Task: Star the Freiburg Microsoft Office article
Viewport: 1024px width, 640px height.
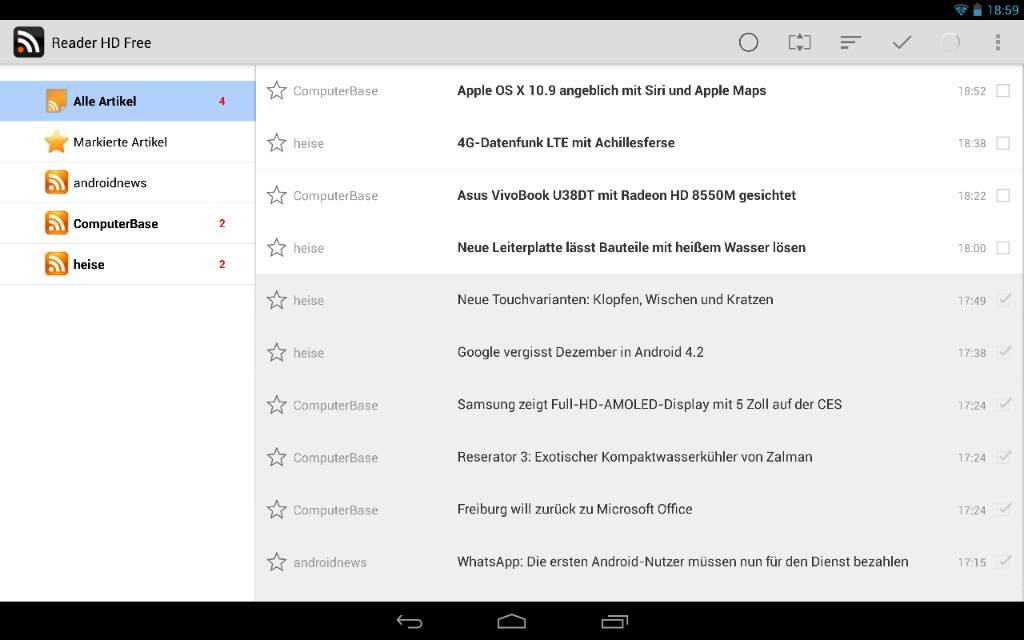Action: tap(277, 509)
